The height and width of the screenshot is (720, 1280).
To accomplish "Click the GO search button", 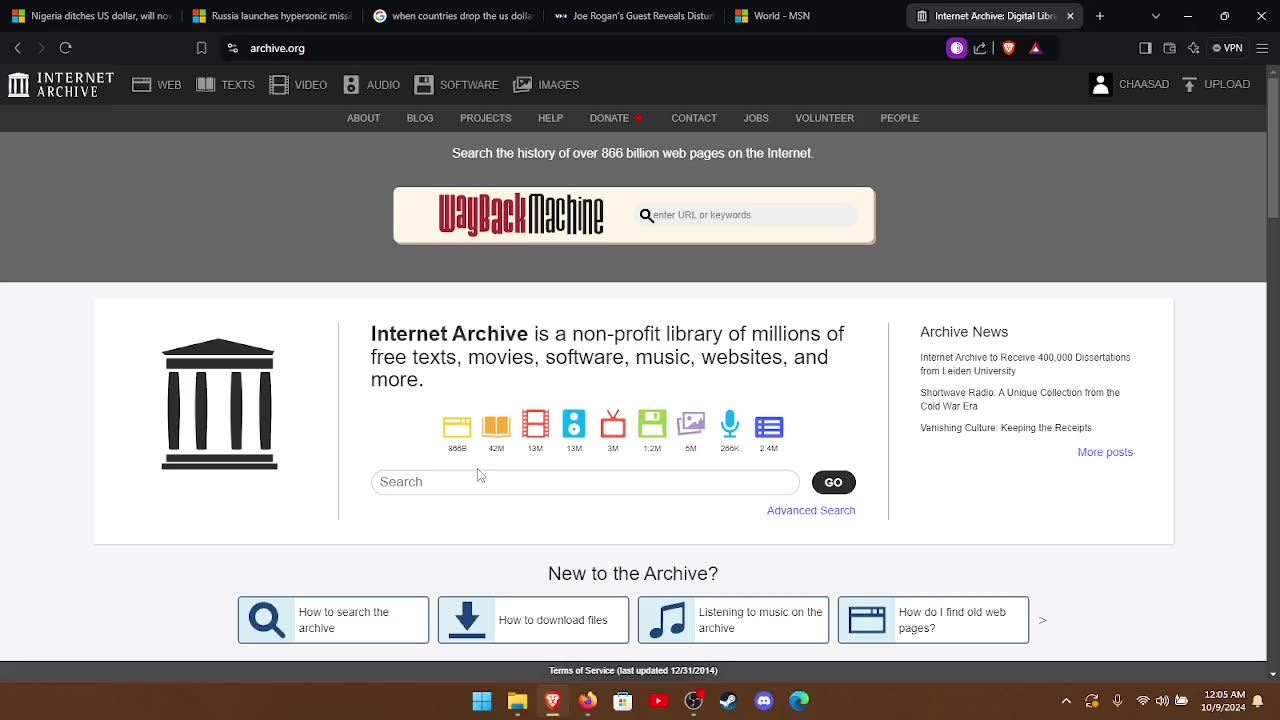I will coord(834,482).
